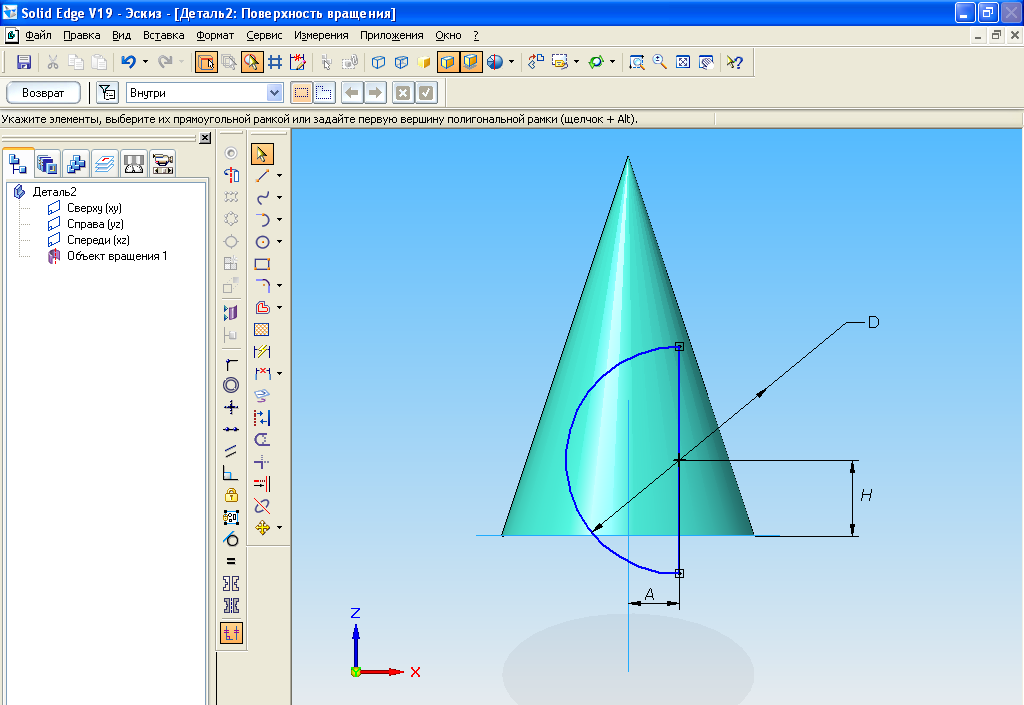Close the side panel with X button

point(205,138)
